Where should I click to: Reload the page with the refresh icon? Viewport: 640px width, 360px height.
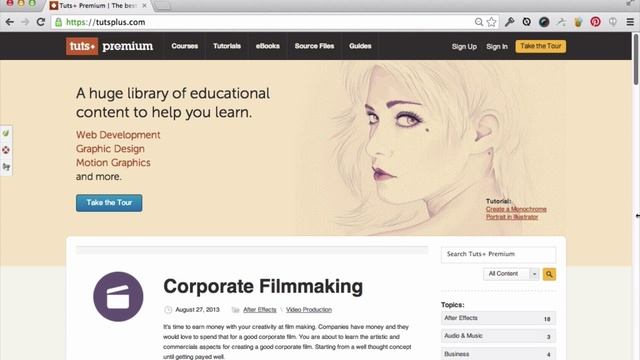click(41, 22)
